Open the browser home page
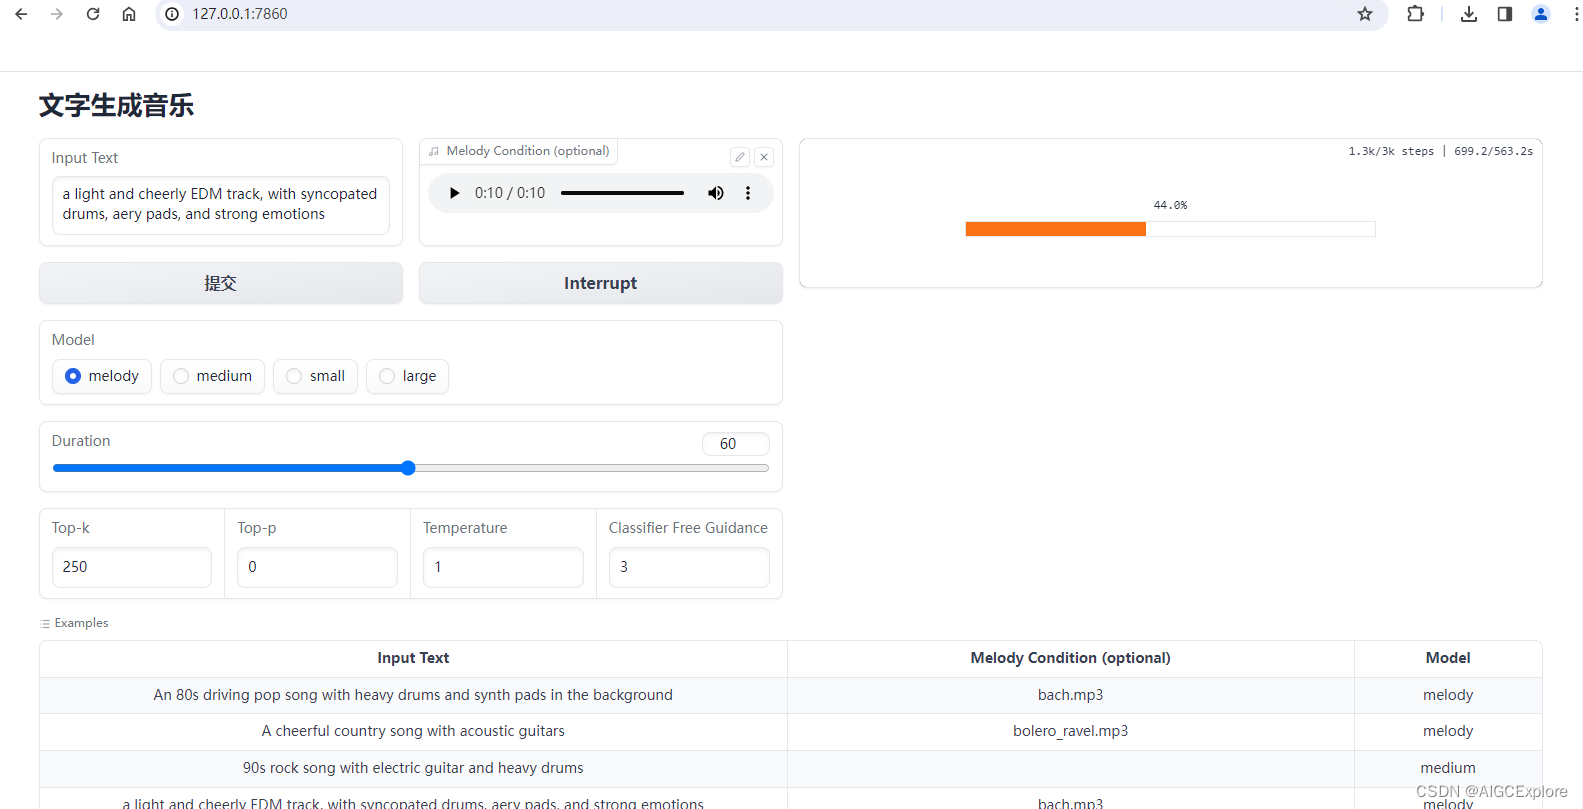1583x809 pixels. click(x=129, y=14)
